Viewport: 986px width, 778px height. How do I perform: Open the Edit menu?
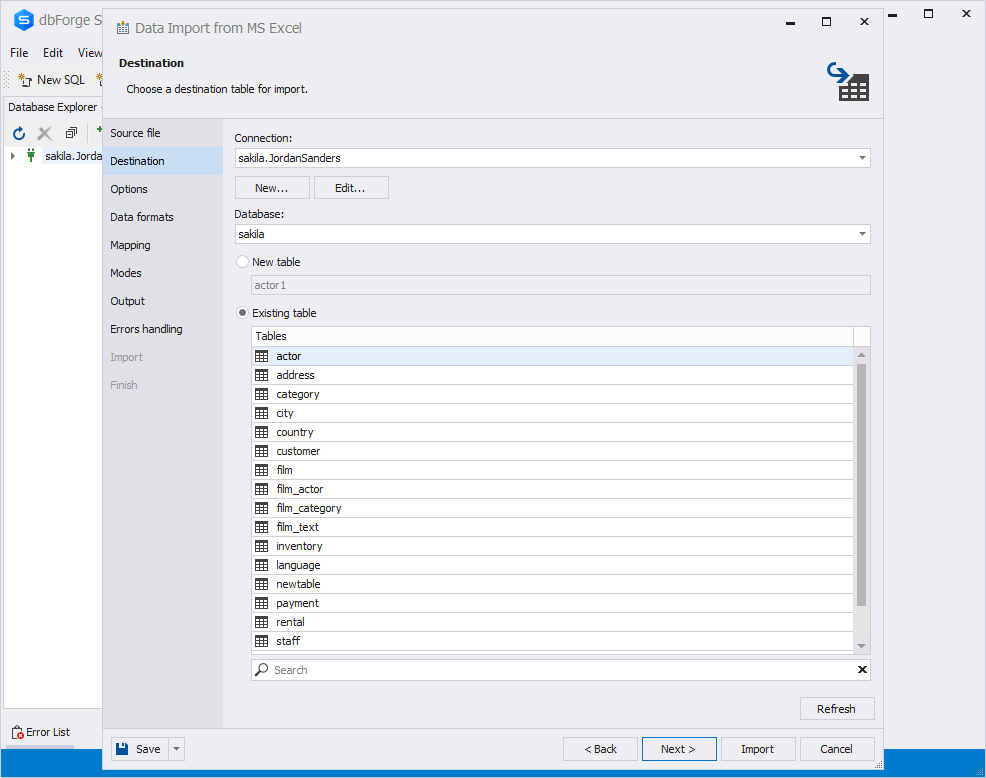(53, 53)
